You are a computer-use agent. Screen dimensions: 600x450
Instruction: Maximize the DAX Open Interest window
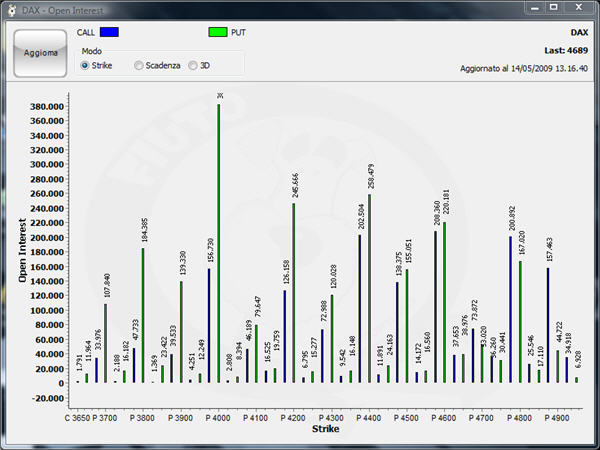[551, 7]
